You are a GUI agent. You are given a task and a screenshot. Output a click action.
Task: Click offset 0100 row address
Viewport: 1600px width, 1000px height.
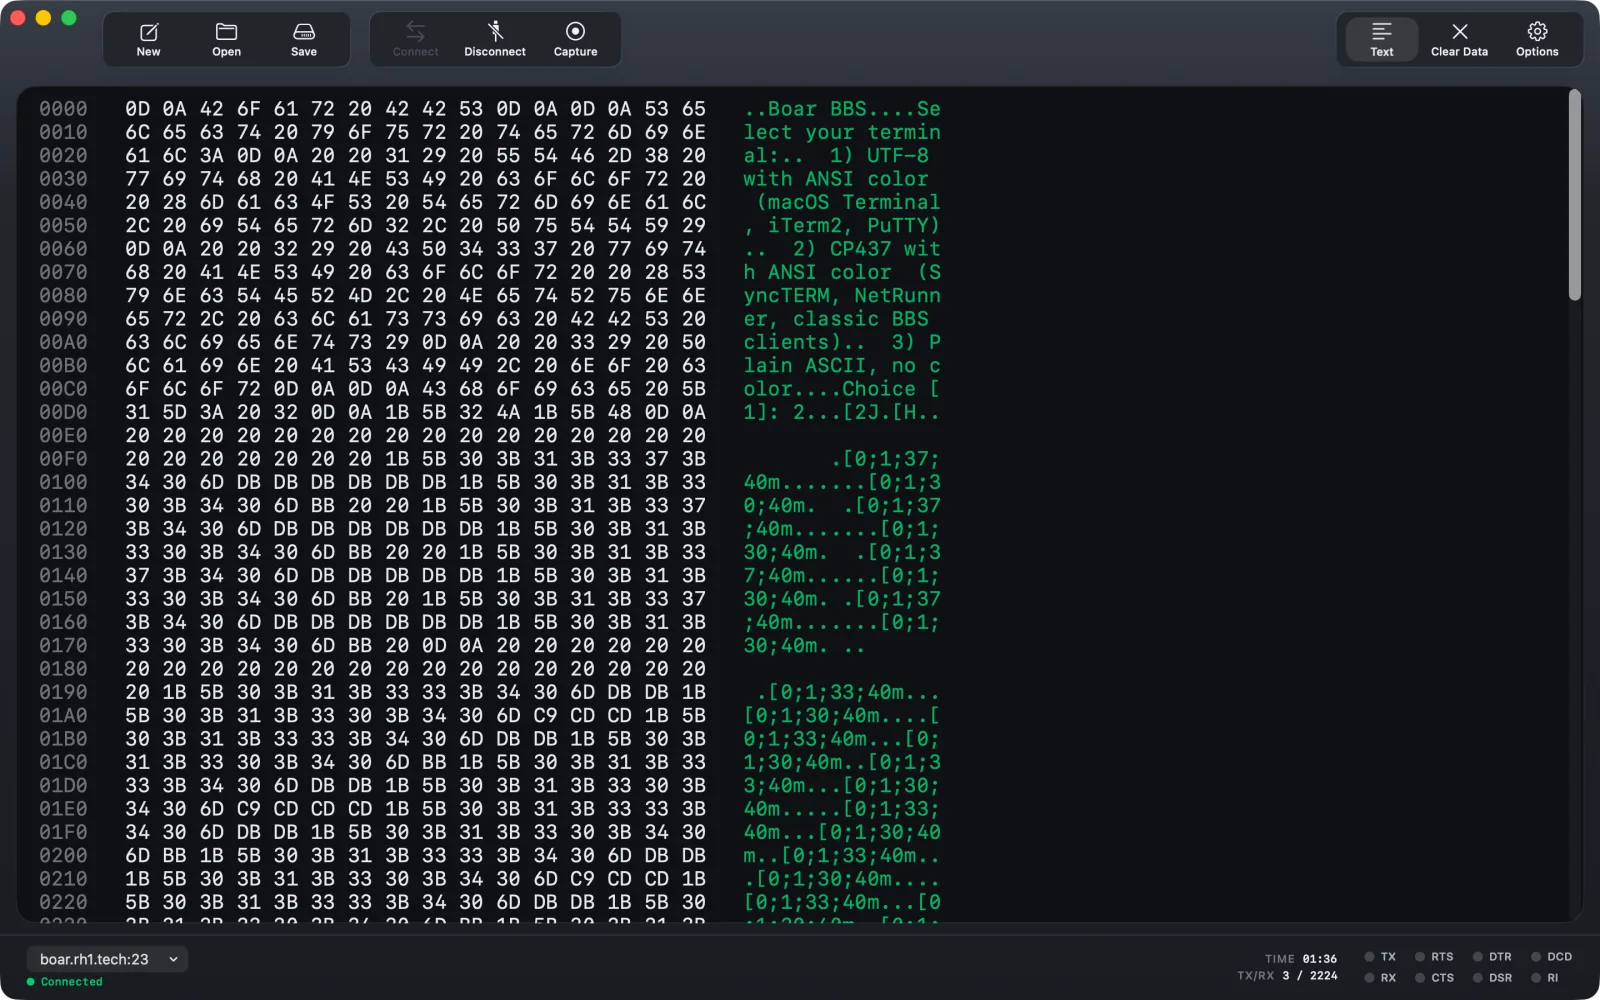pos(63,482)
